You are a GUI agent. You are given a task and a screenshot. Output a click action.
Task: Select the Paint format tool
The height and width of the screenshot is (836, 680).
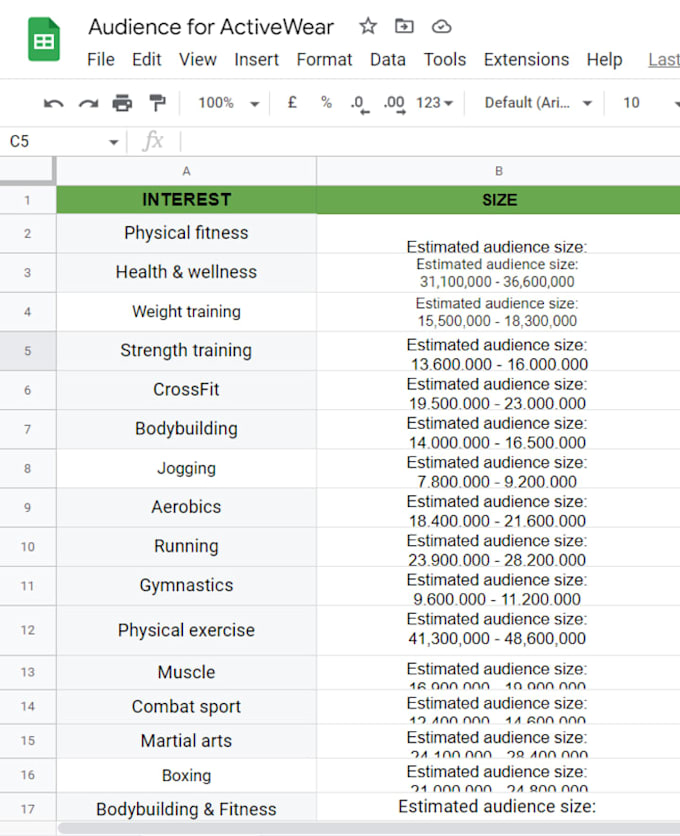tap(156, 102)
